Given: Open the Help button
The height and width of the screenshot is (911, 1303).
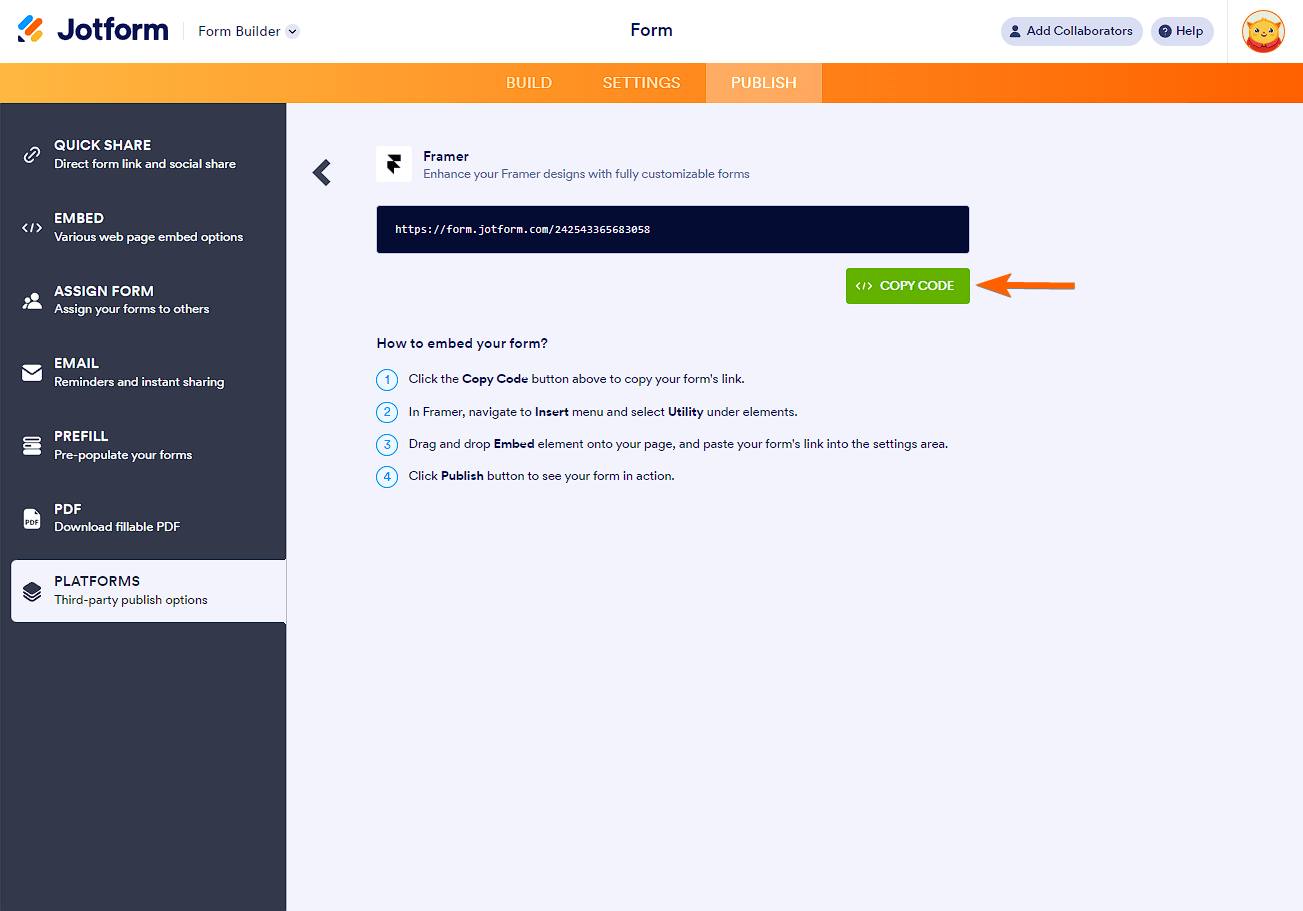Looking at the screenshot, I should click(x=1181, y=31).
